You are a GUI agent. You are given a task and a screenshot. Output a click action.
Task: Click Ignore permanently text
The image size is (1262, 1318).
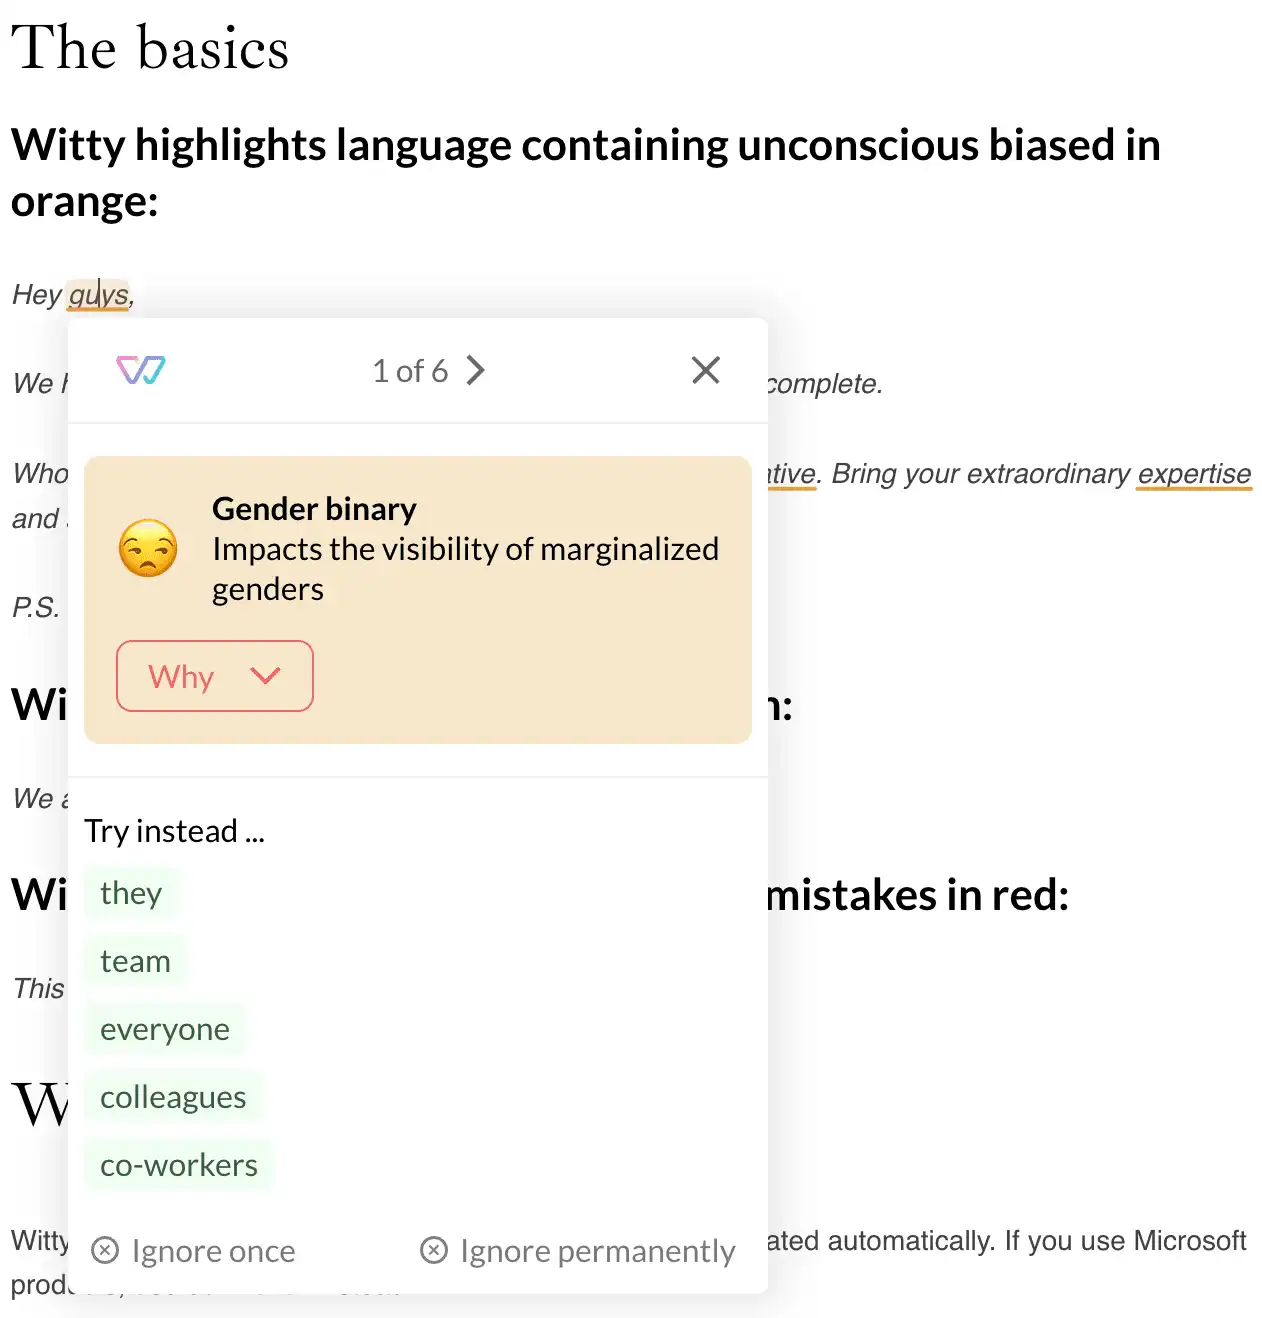tap(597, 1251)
